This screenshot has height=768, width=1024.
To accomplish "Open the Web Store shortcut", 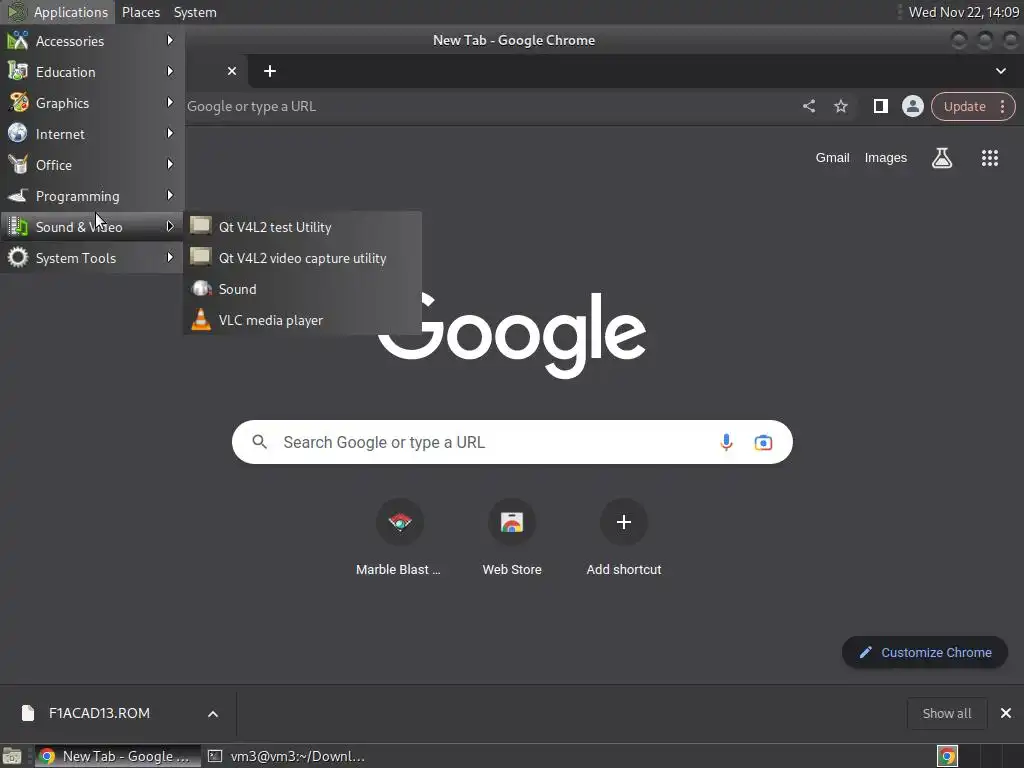I will [512, 539].
